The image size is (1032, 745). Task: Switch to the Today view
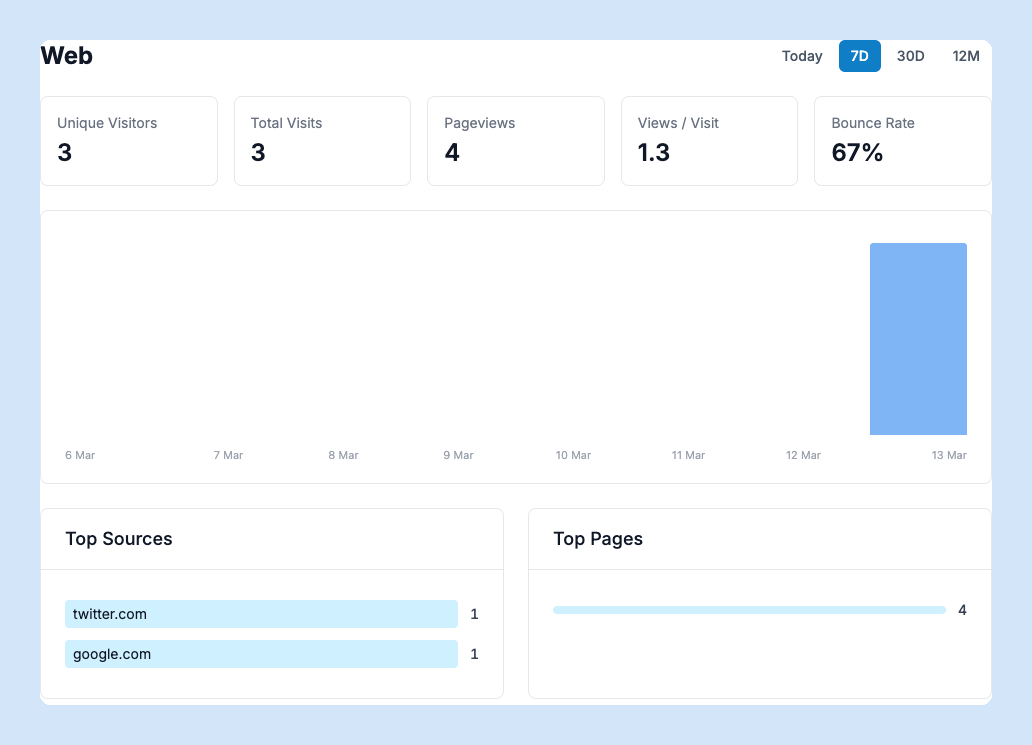click(x=802, y=56)
